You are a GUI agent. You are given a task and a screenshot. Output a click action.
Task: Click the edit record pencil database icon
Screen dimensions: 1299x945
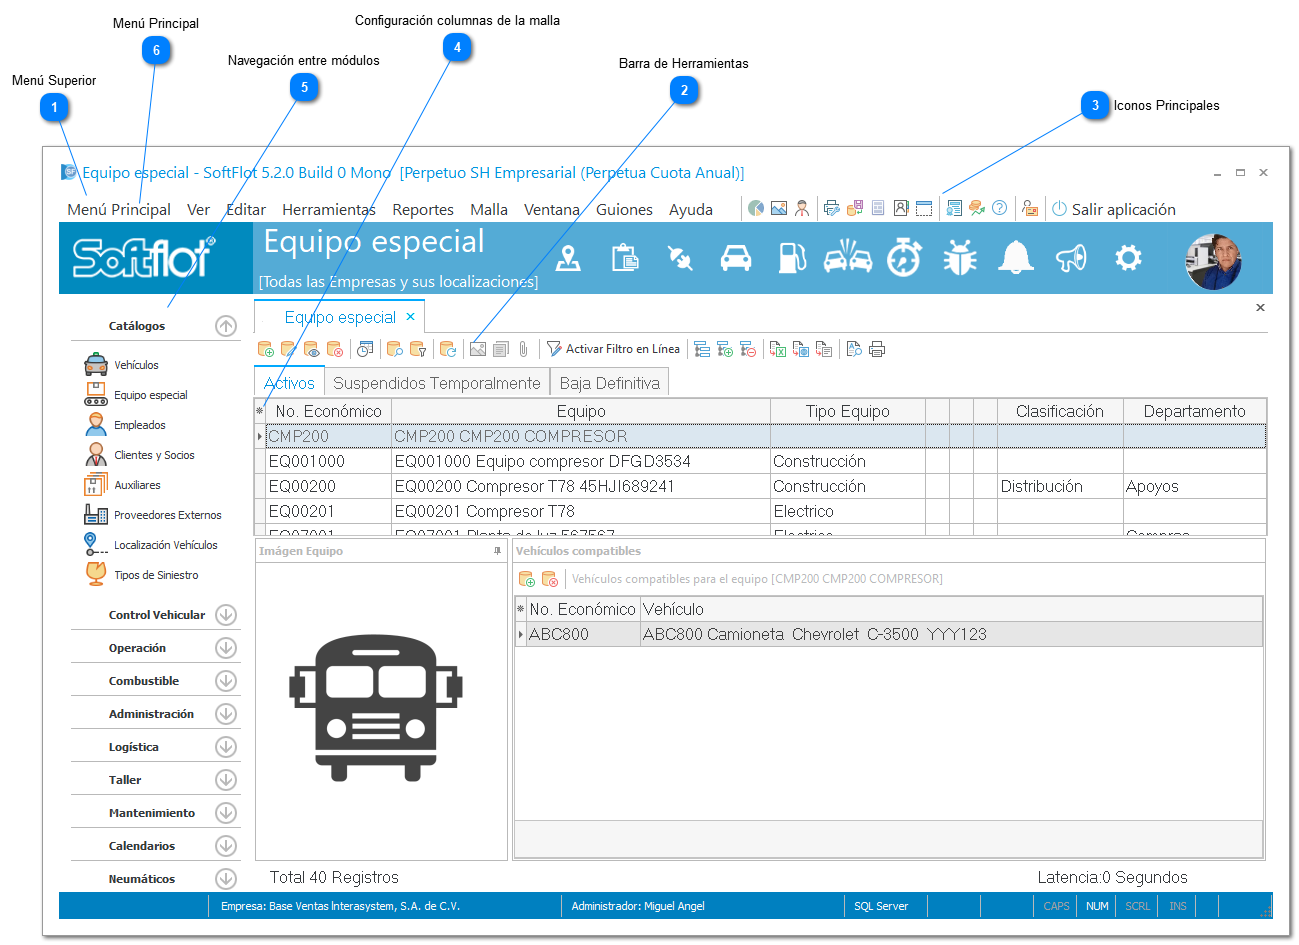288,349
